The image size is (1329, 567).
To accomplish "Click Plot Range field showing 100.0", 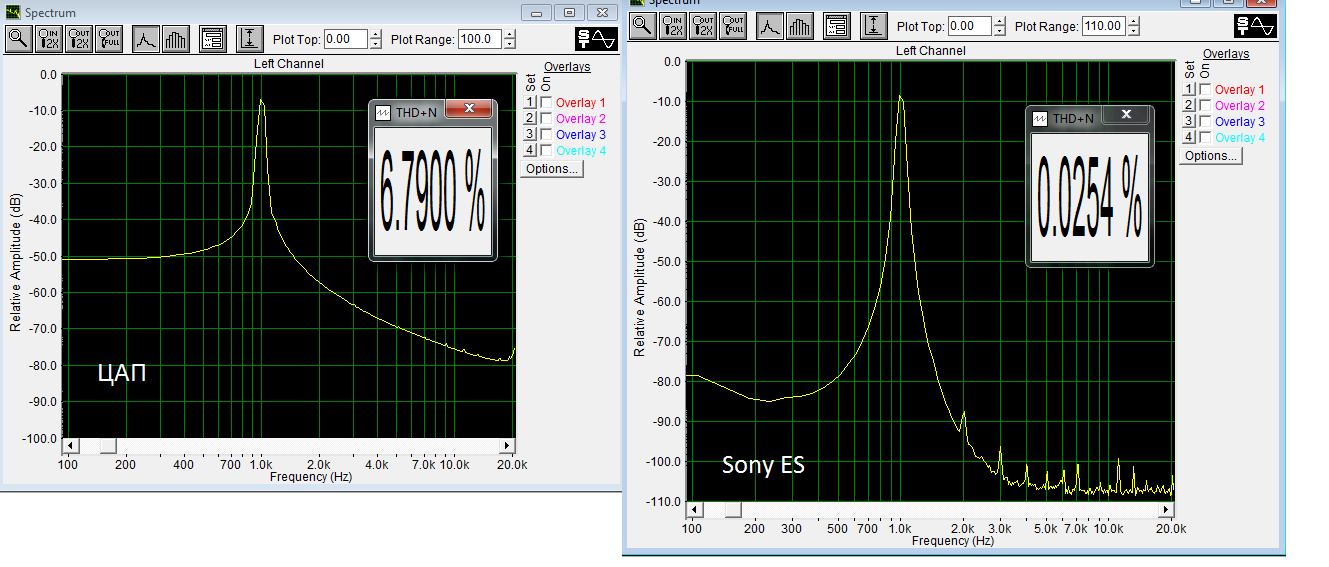I will tap(480, 39).
